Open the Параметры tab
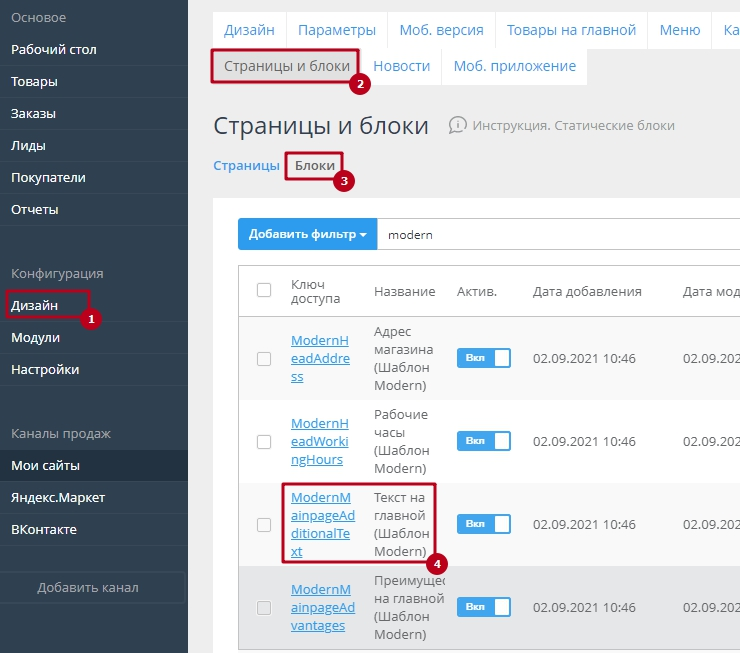This screenshot has height=653, width=740. click(337, 30)
